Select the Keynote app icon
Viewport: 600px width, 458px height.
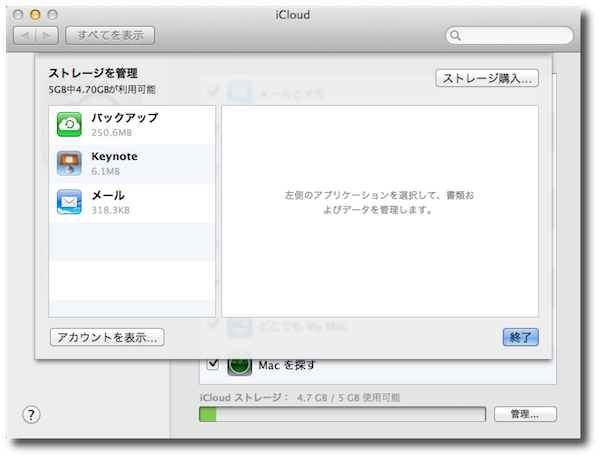tap(69, 163)
